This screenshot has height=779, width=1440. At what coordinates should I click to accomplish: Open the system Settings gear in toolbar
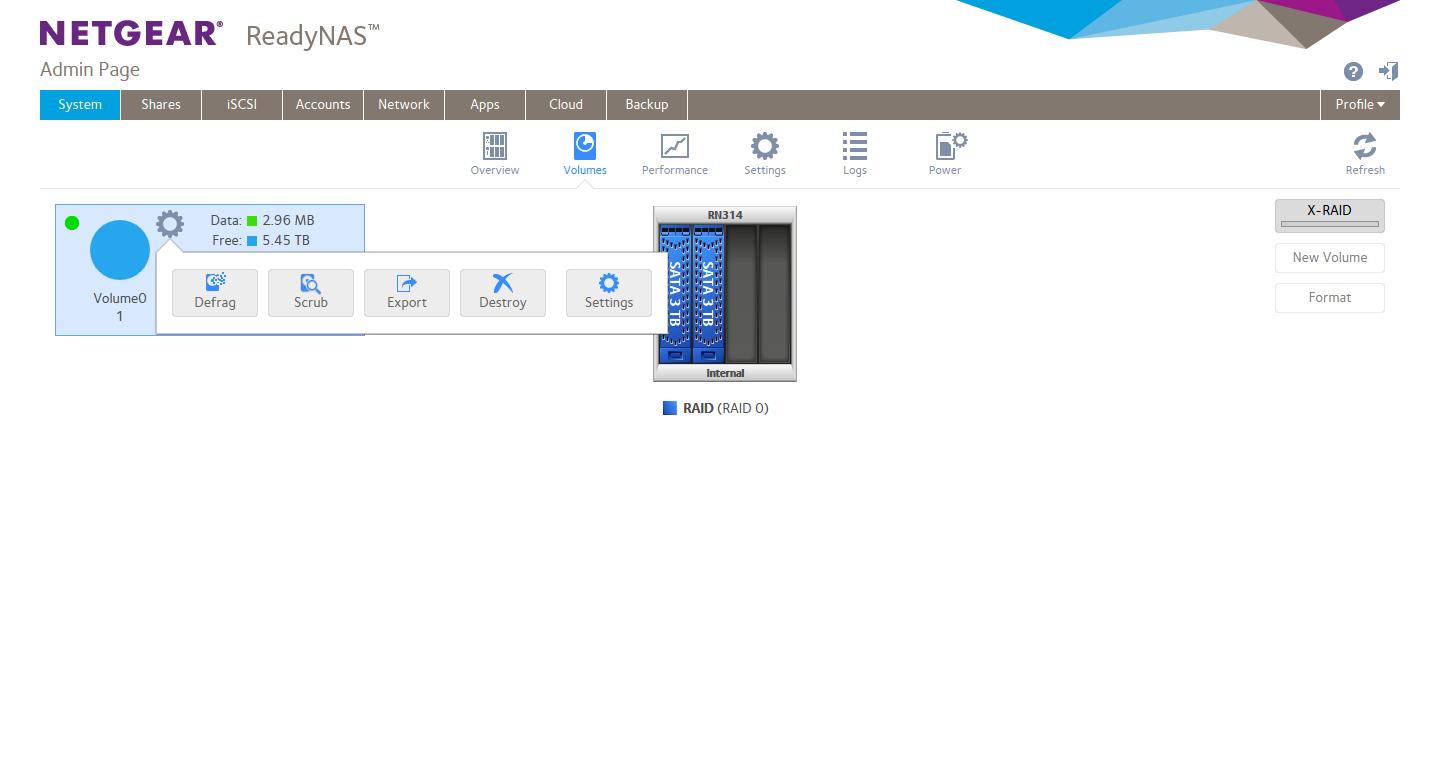tap(765, 154)
